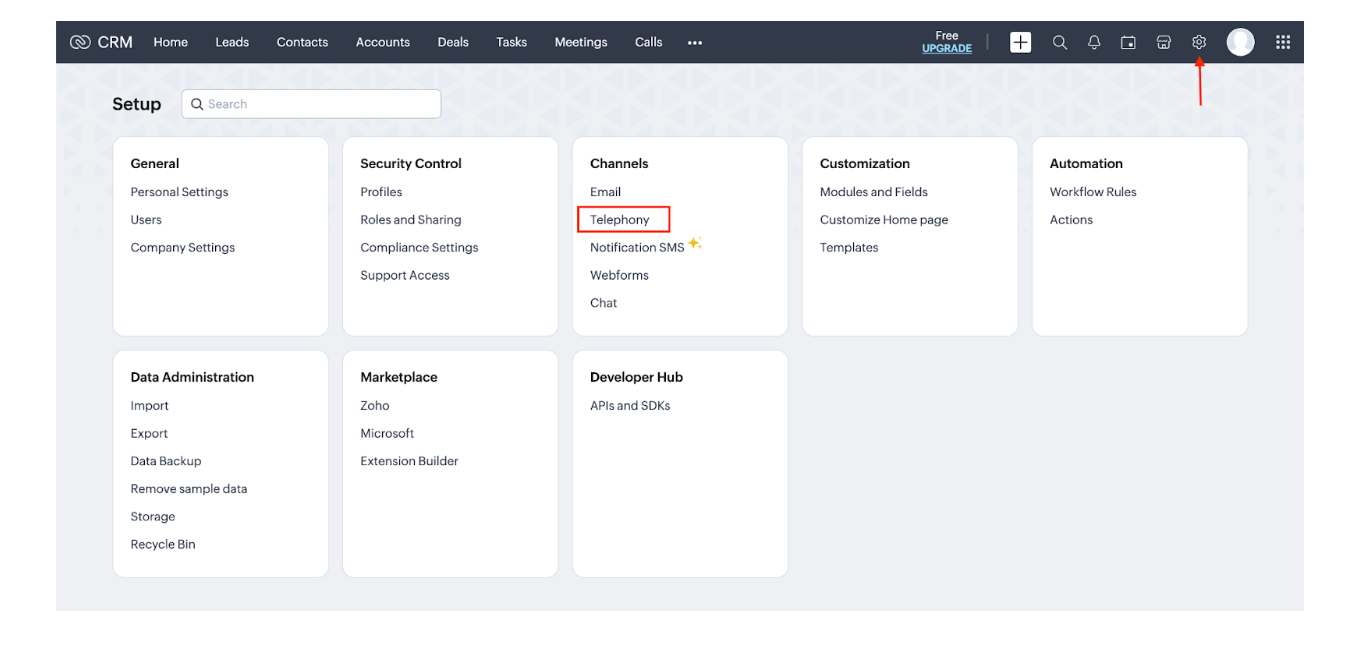Open the apps grid launcher icon
The image size is (1370, 652).
[x=1283, y=42]
